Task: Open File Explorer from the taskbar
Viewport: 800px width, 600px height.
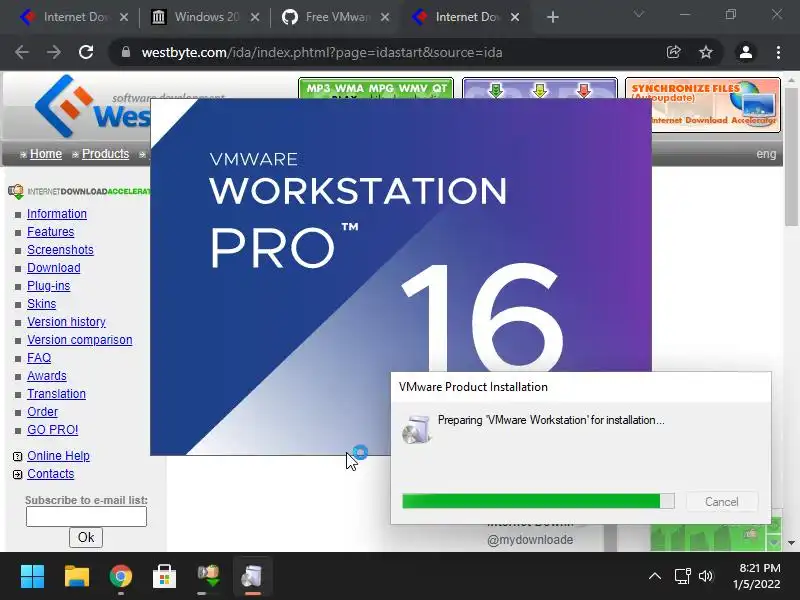Action: click(77, 577)
